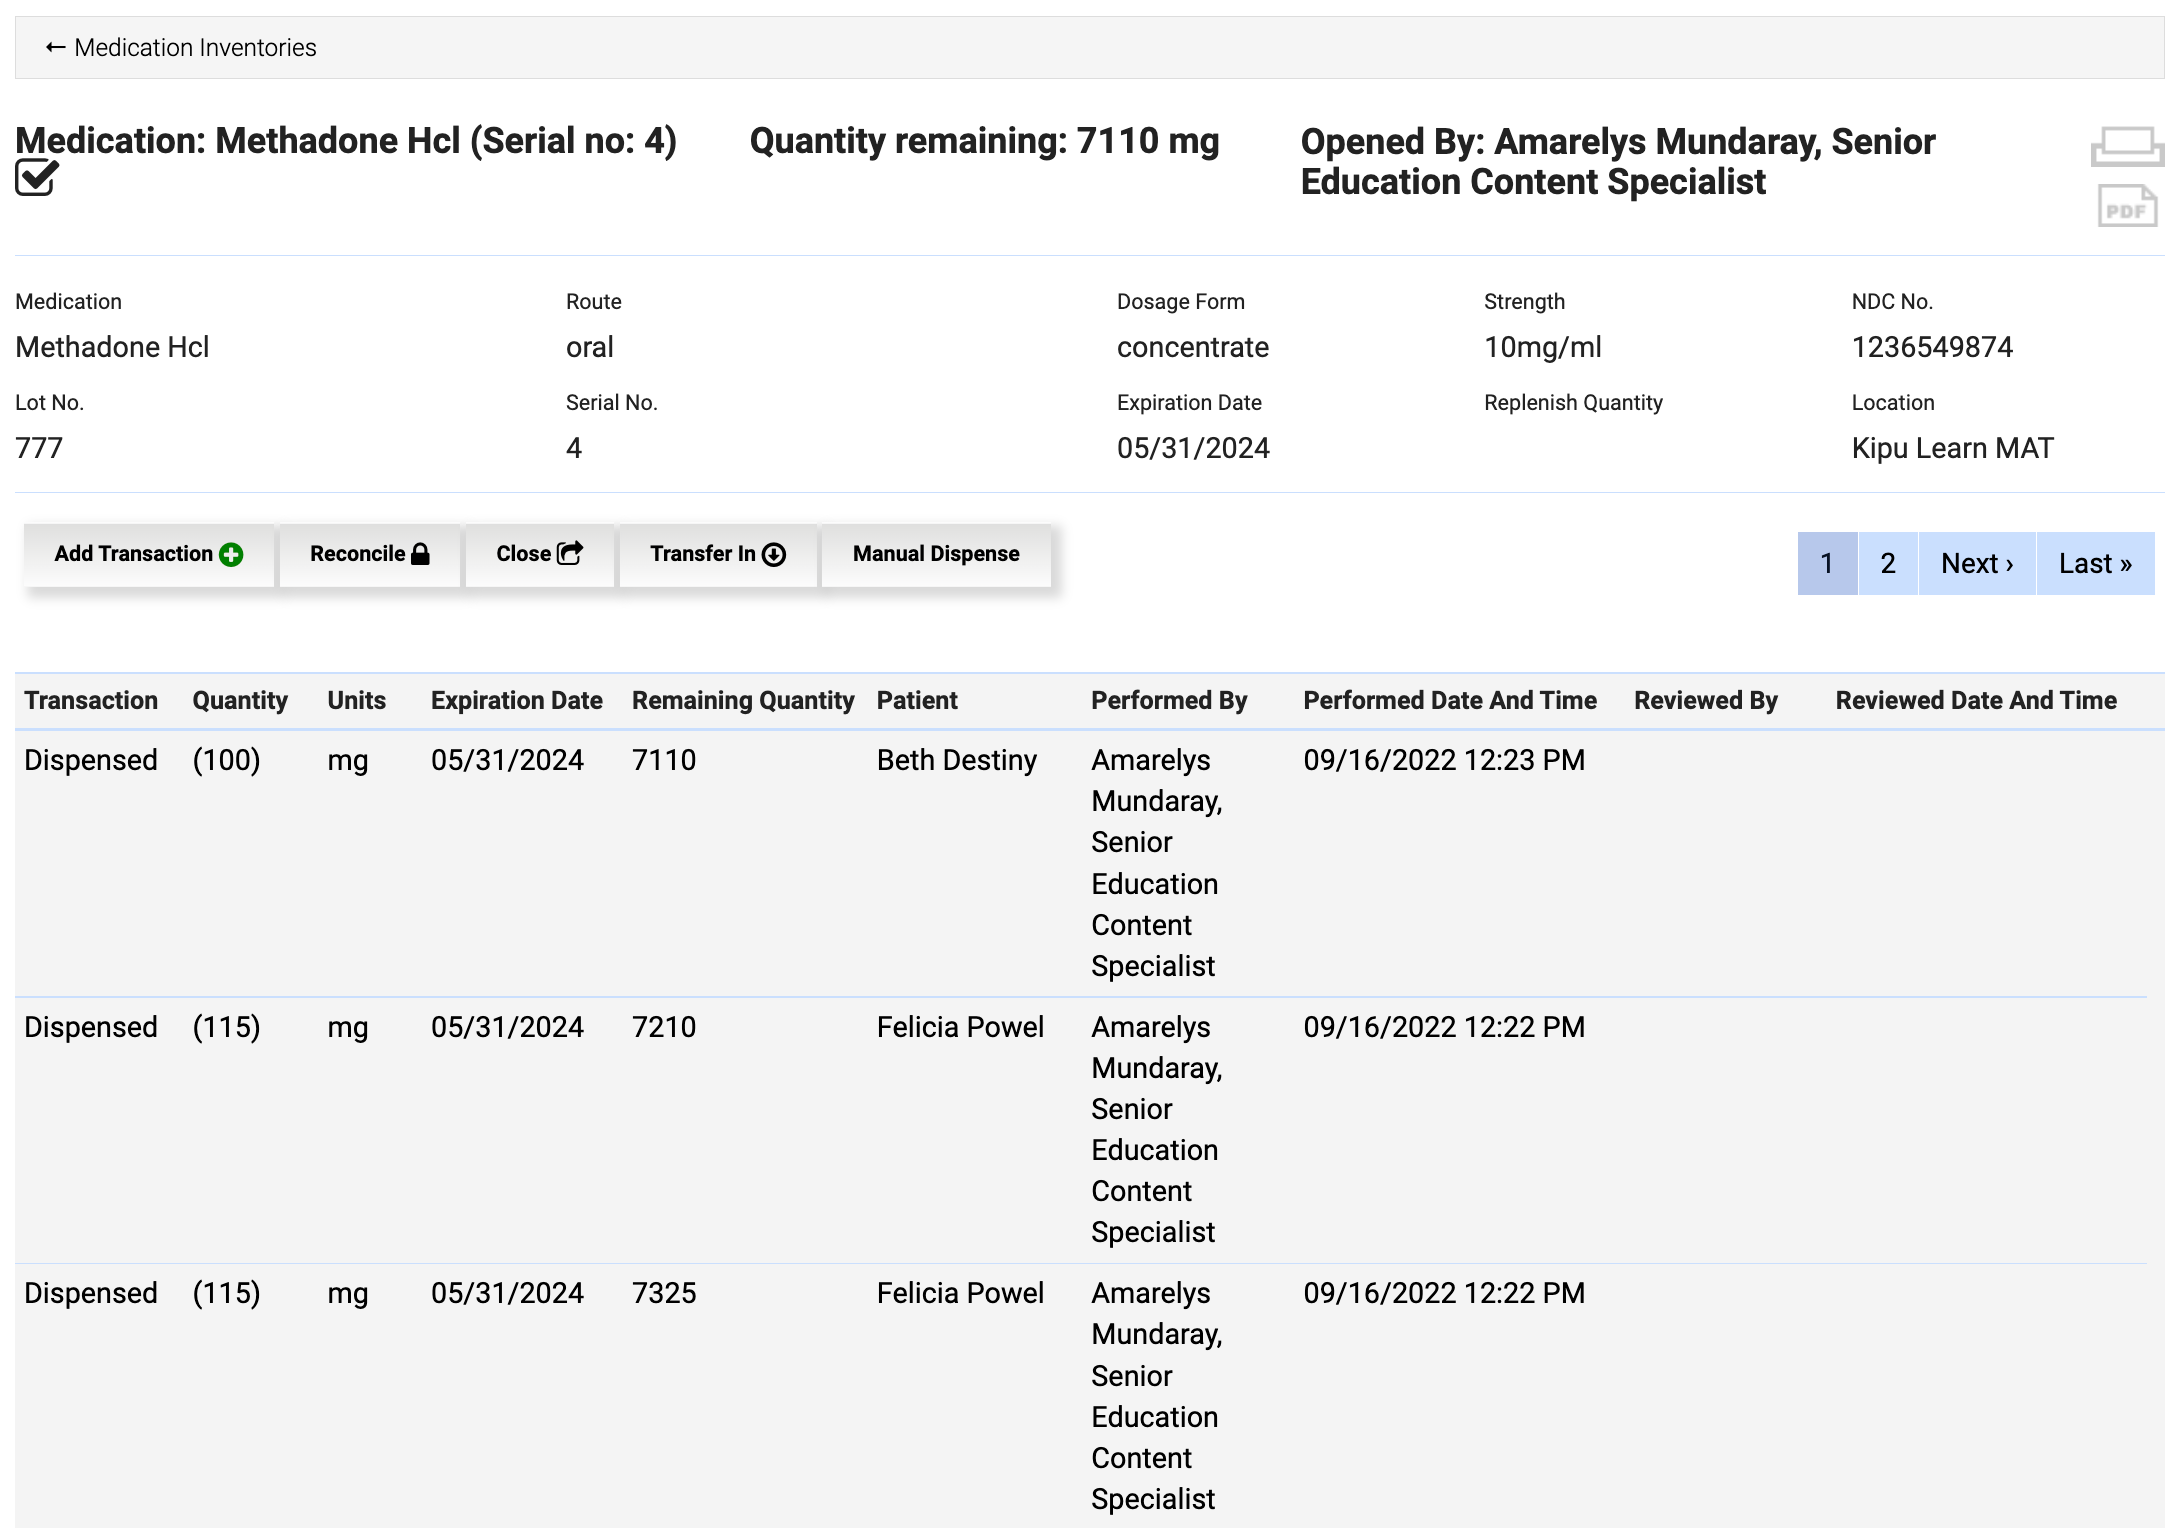2176x1528 pixels.
Task: Click the green plus icon on Add Transaction
Action: 230,553
